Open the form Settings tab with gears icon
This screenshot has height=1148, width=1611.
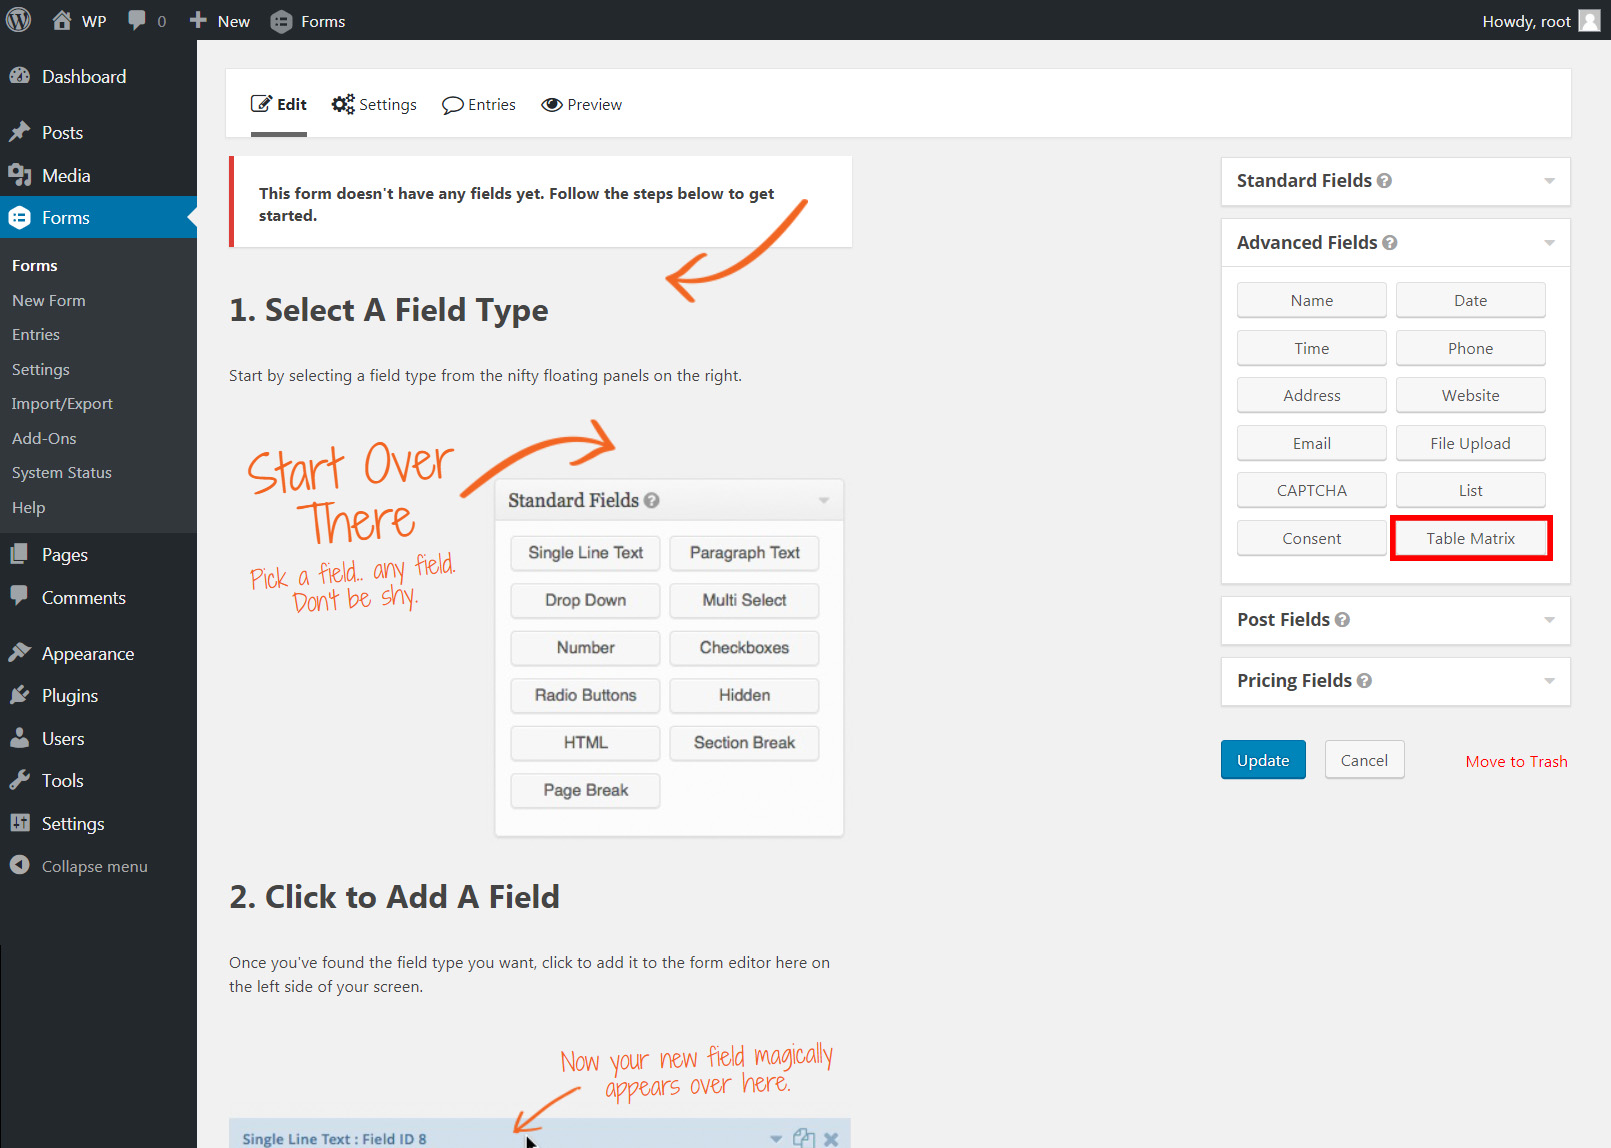click(374, 104)
